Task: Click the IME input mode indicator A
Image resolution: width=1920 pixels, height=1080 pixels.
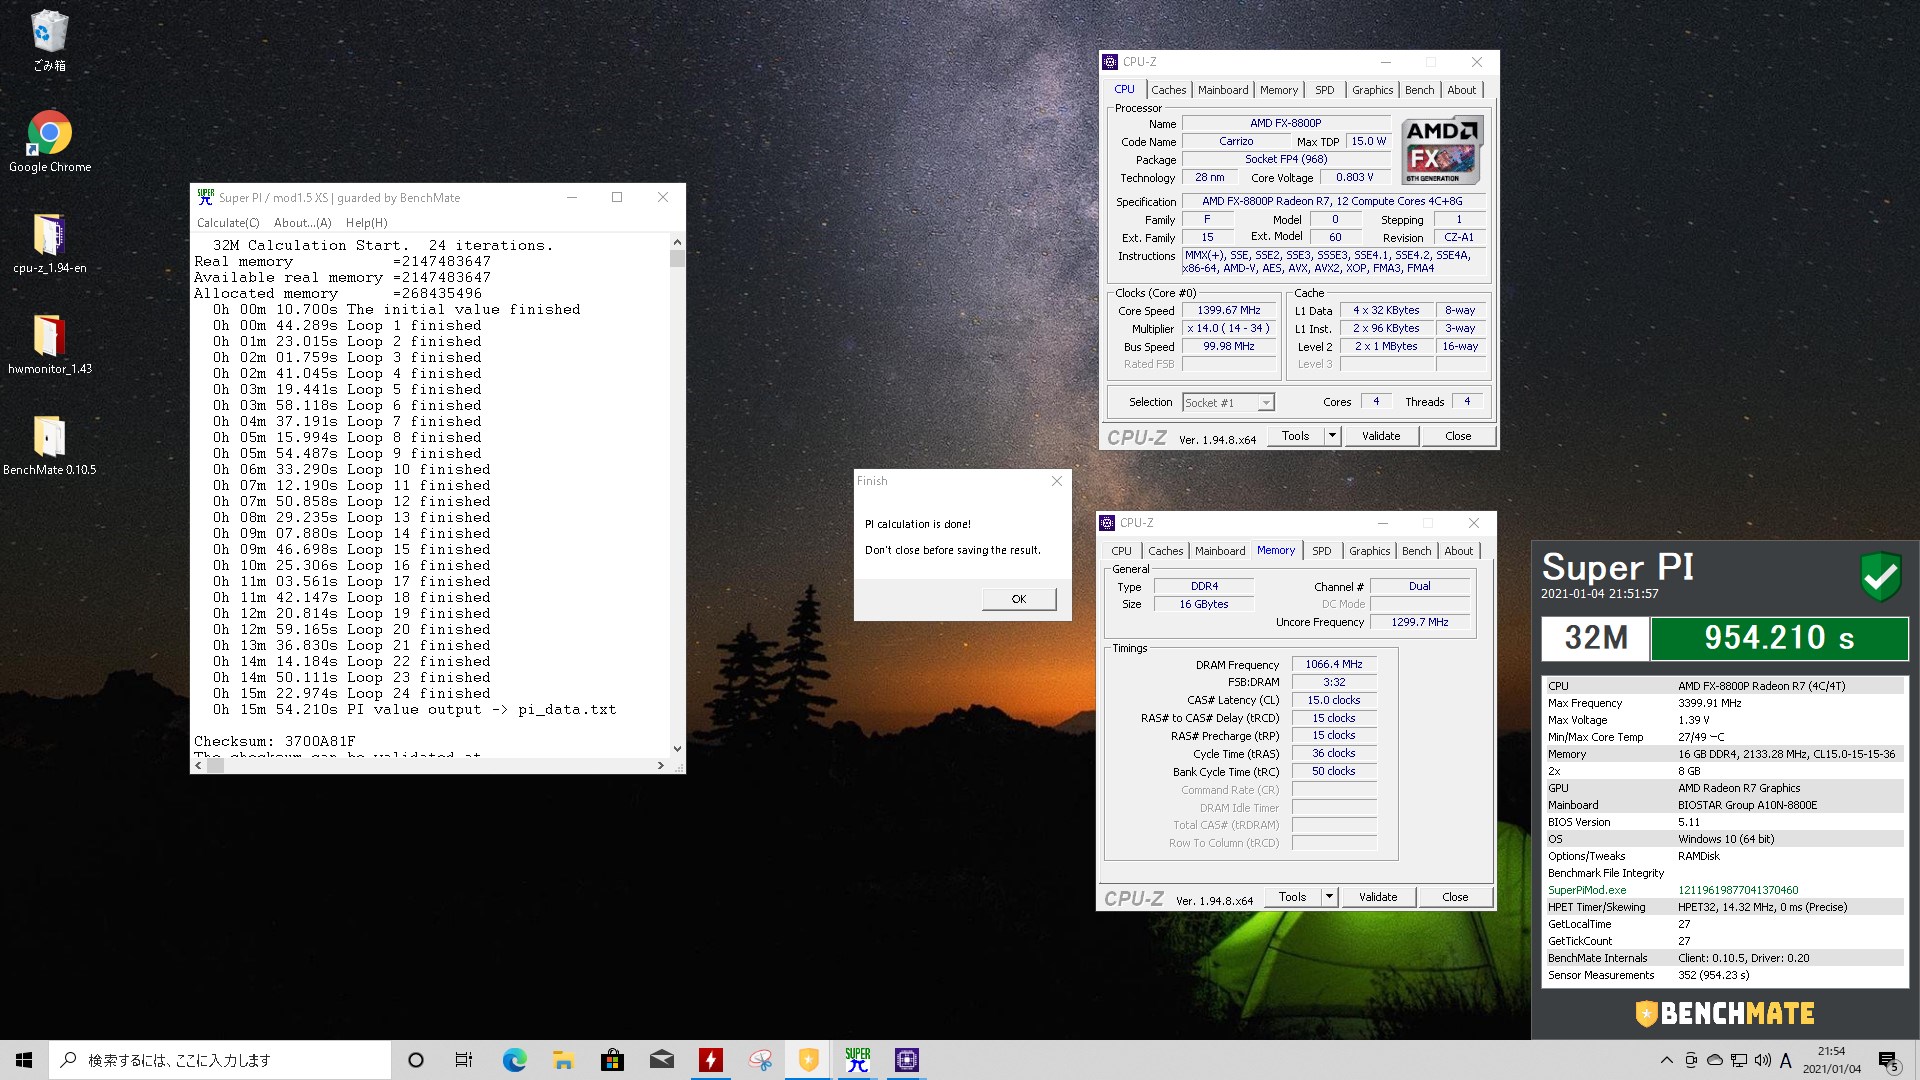Action: pos(1786,1060)
